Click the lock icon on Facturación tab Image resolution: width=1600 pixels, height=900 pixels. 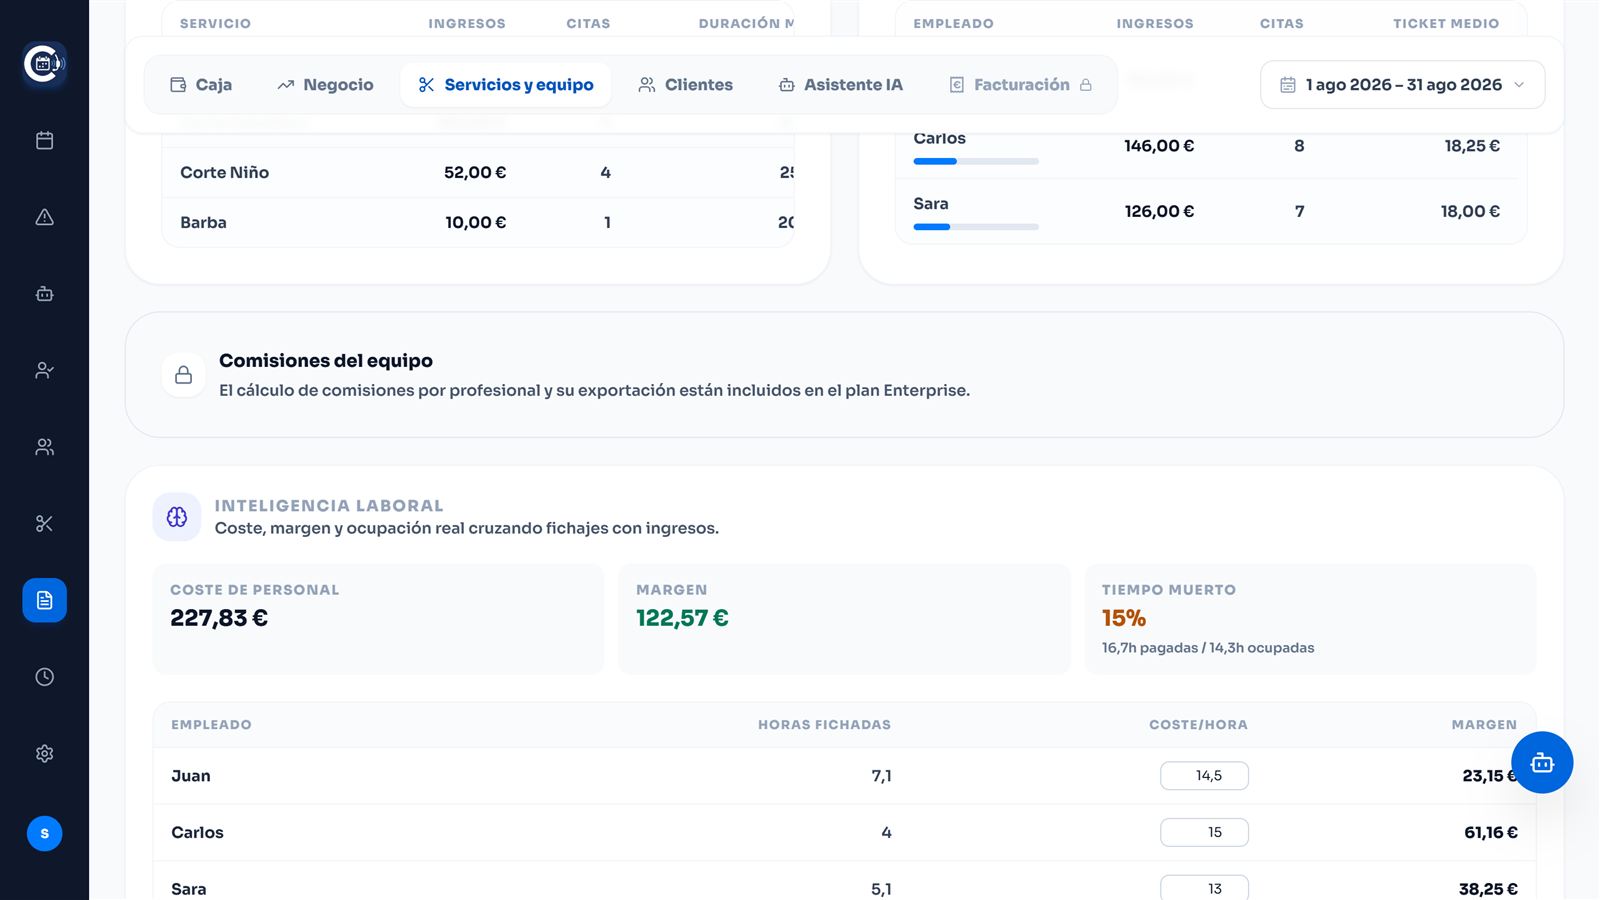(1086, 85)
